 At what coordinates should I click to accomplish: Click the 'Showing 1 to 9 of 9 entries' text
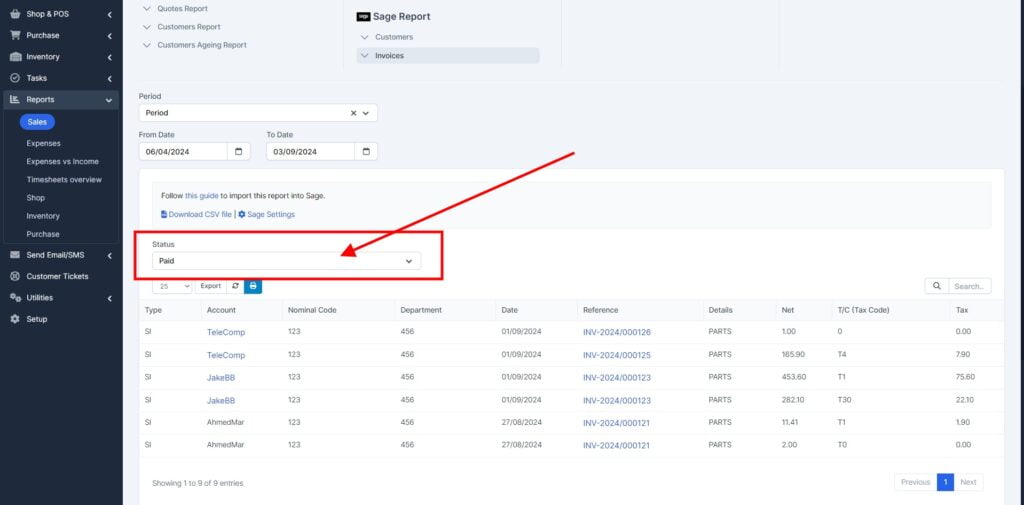coord(198,483)
